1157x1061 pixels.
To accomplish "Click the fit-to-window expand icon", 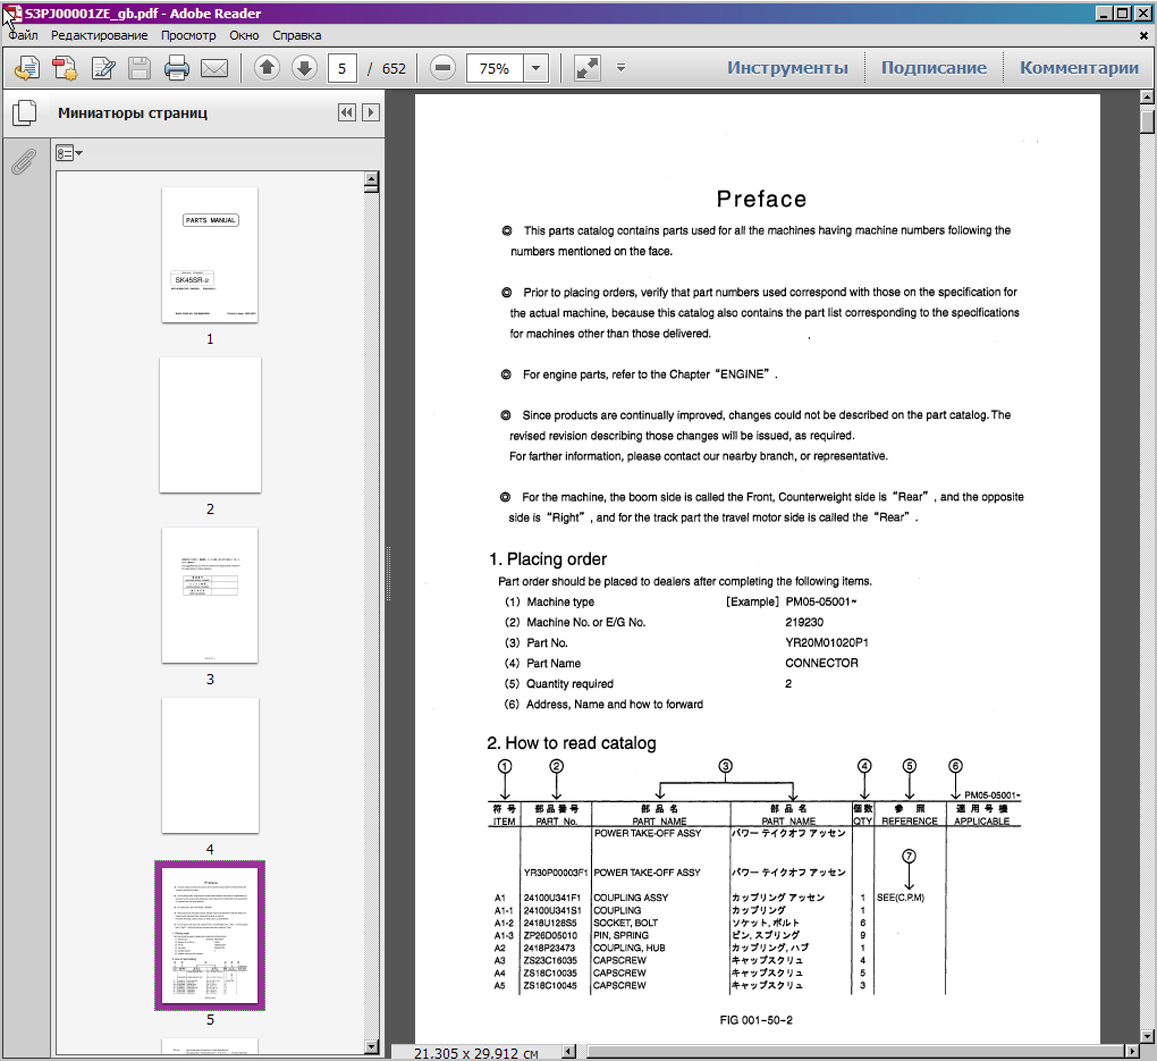I will [x=587, y=68].
